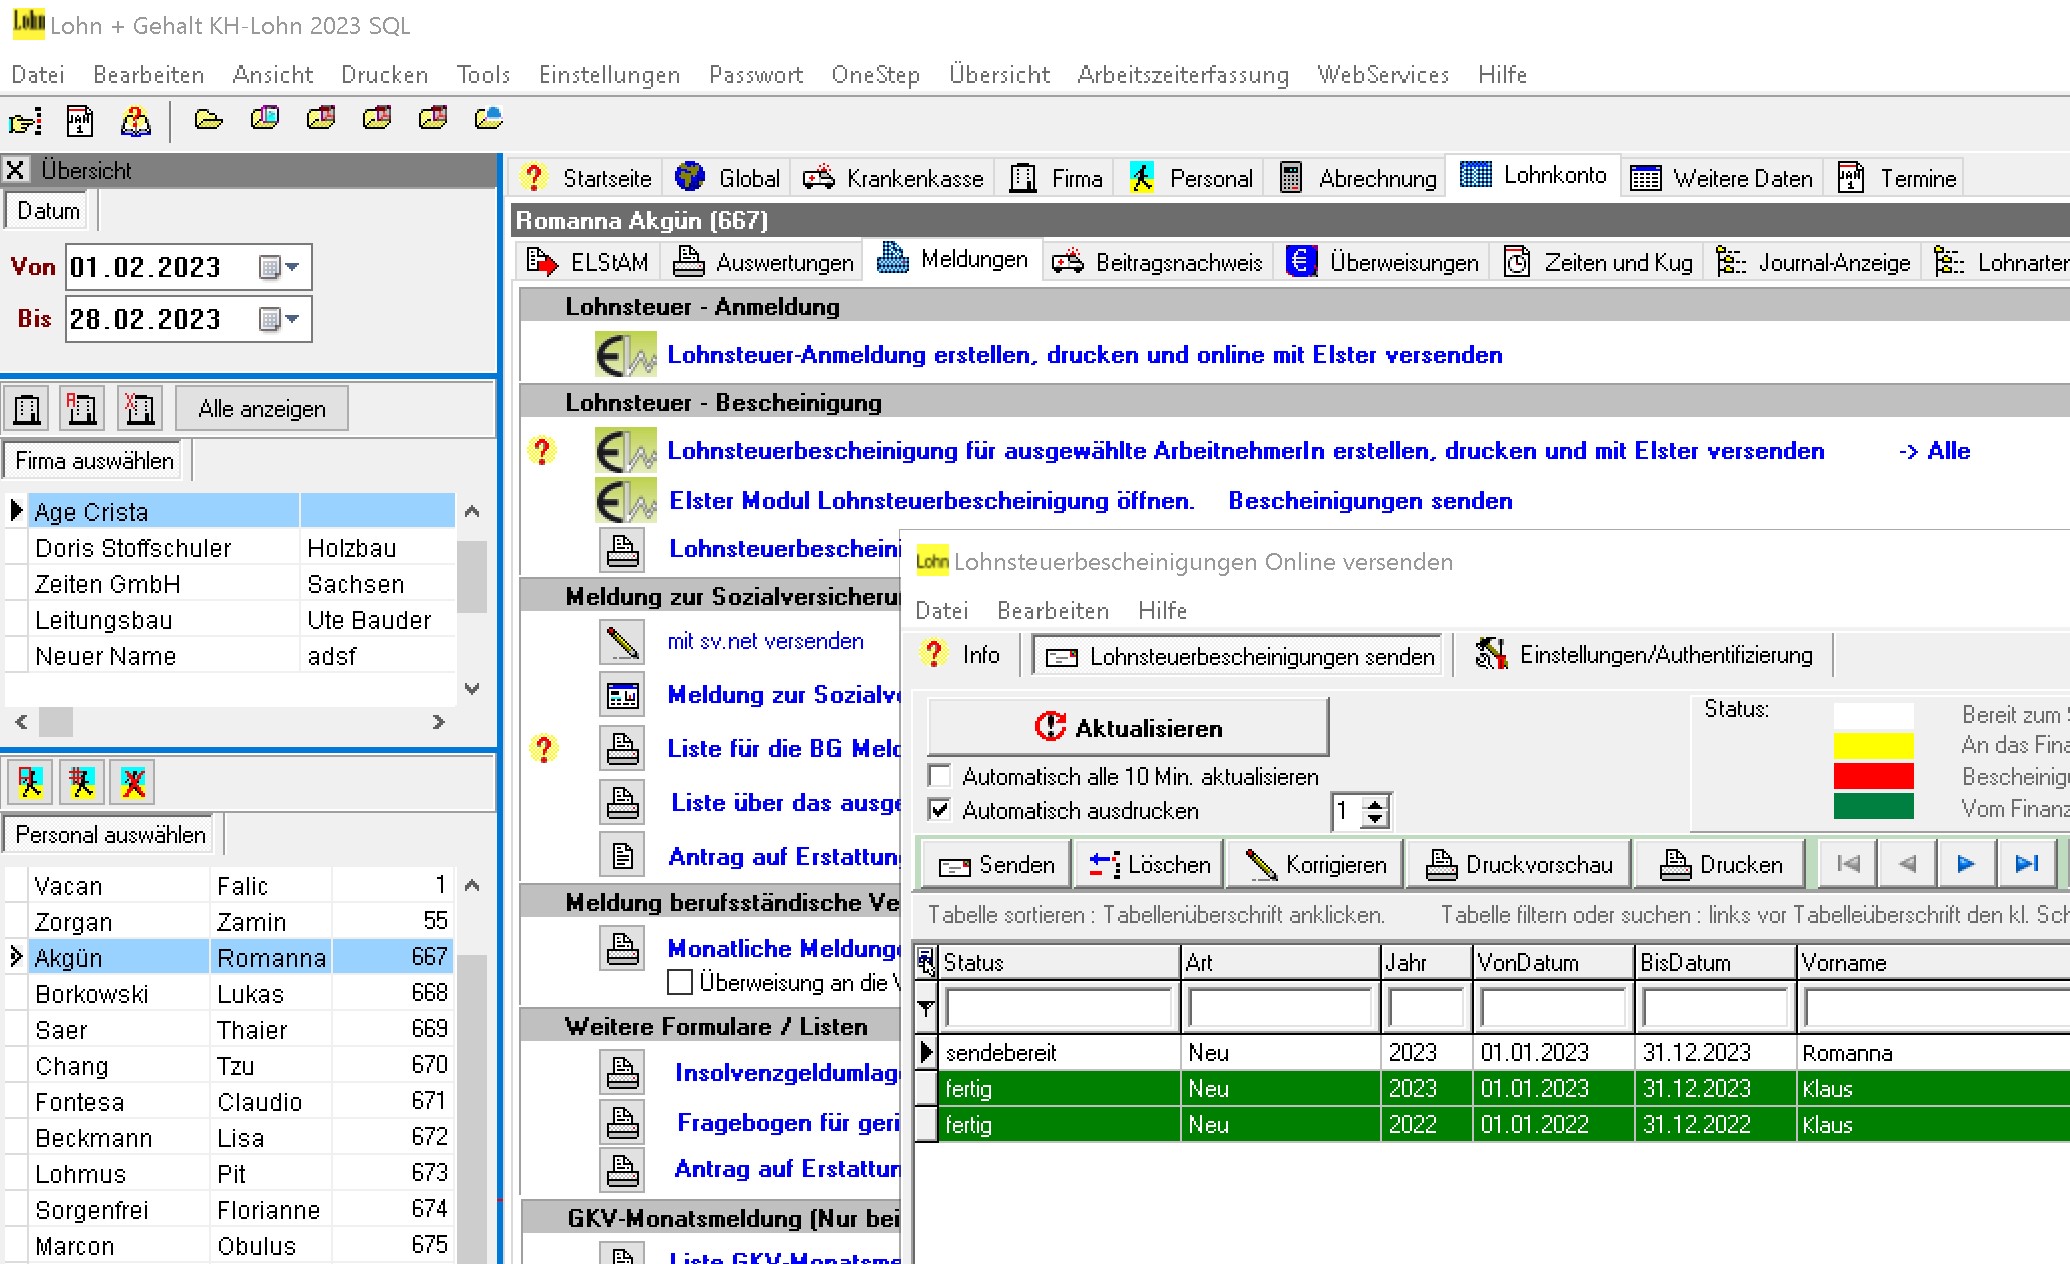Click the first person icon above Personal auswählen

(x=30, y=782)
